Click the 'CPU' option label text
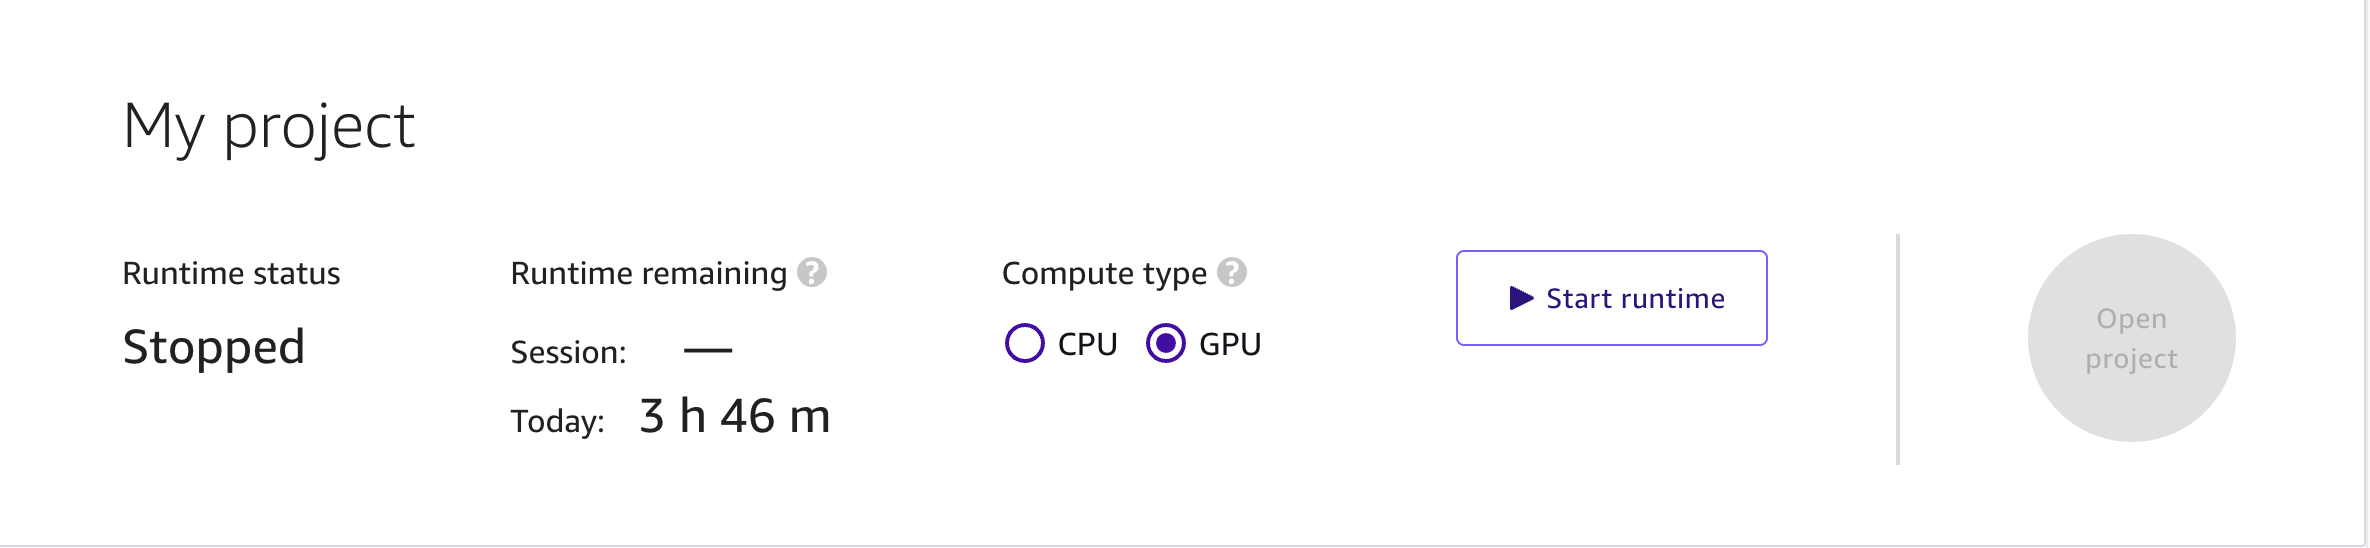 1087,345
